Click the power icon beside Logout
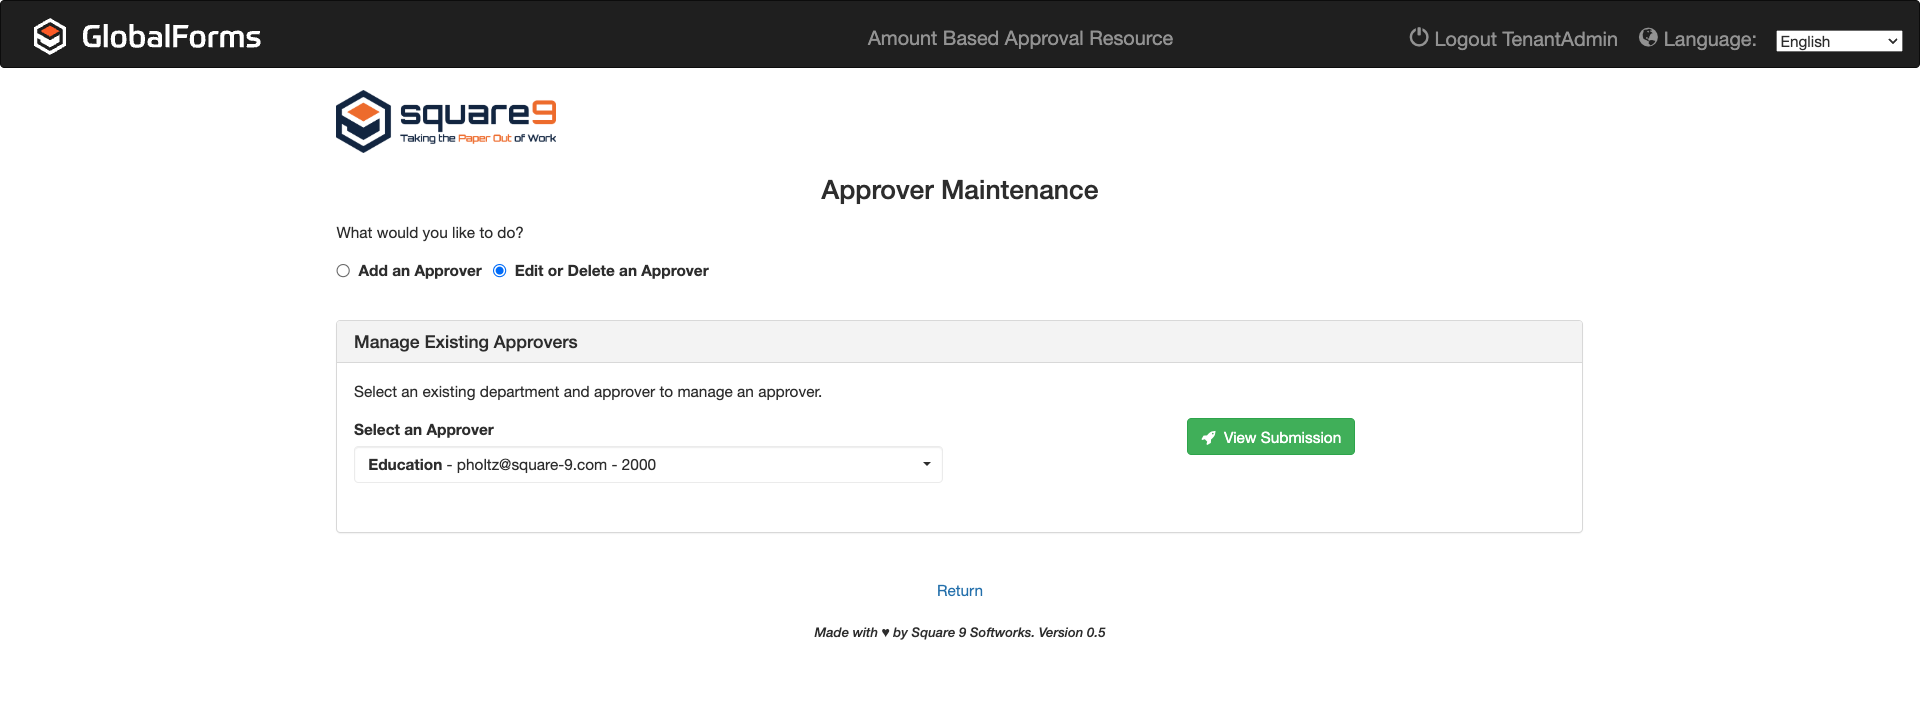1920x706 pixels. coord(1418,38)
